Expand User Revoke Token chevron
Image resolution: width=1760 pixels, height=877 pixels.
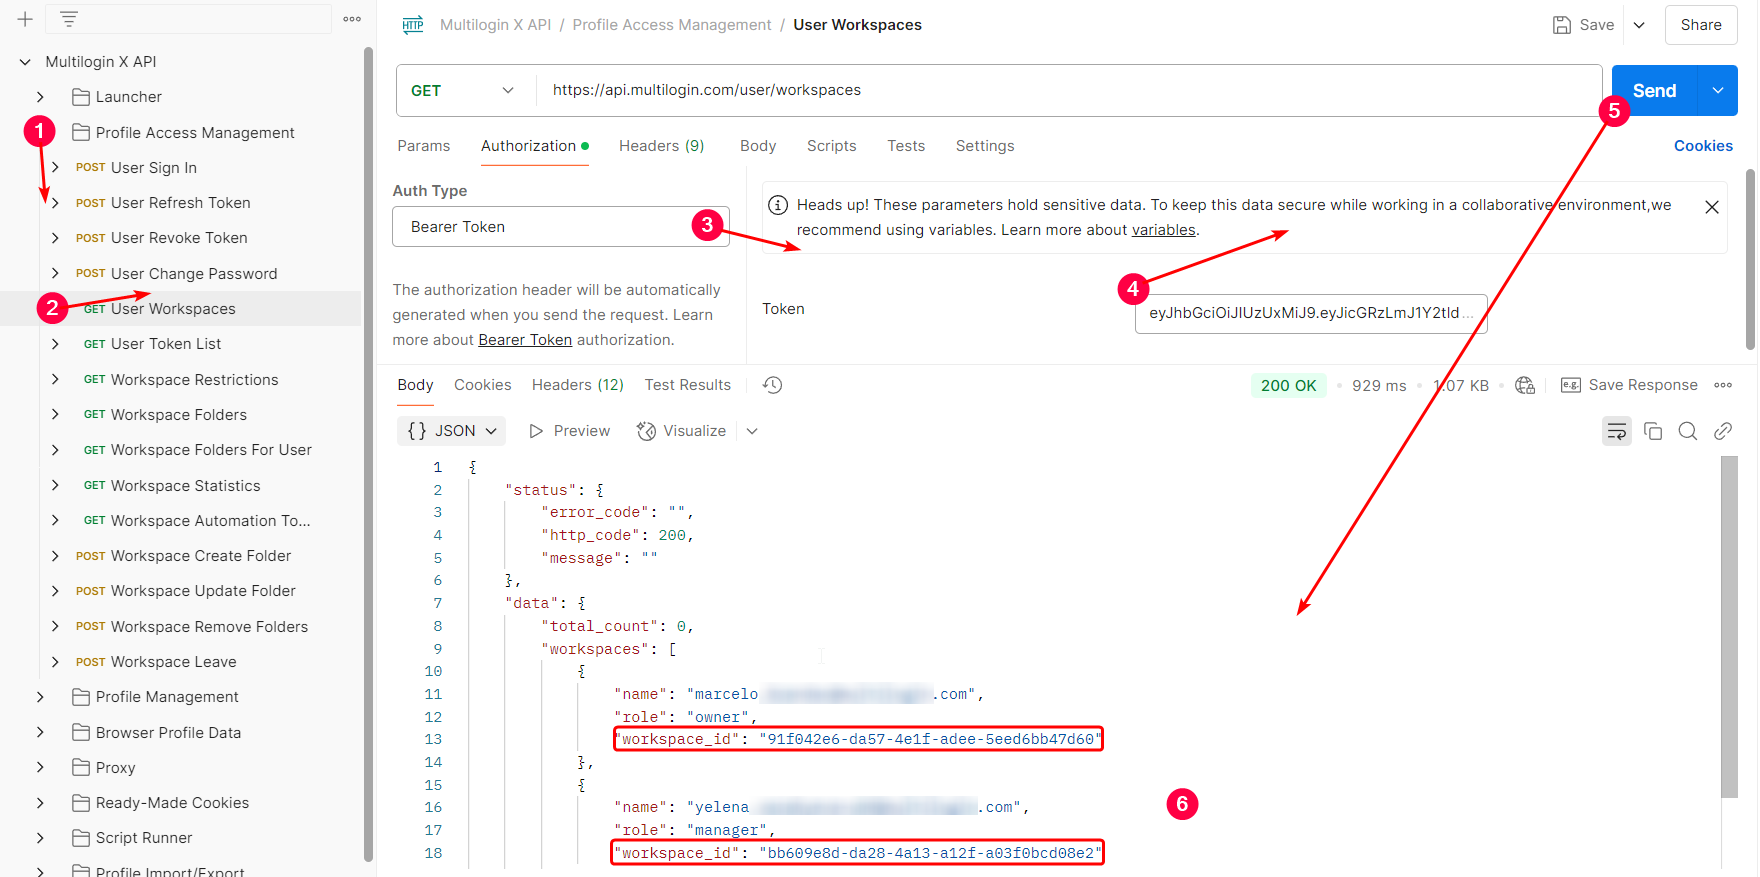click(55, 238)
